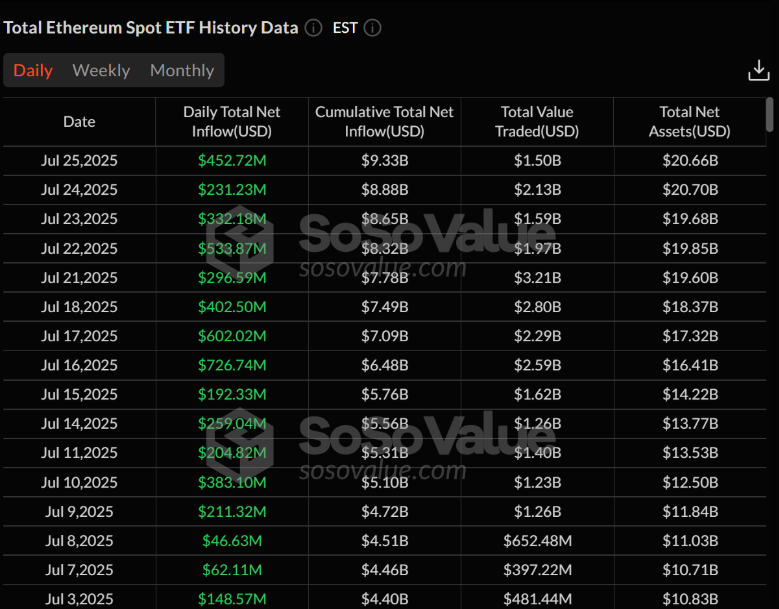Click the Jul 25,2025 date cell
Image resolution: width=779 pixels, height=609 pixels.
pos(79,161)
